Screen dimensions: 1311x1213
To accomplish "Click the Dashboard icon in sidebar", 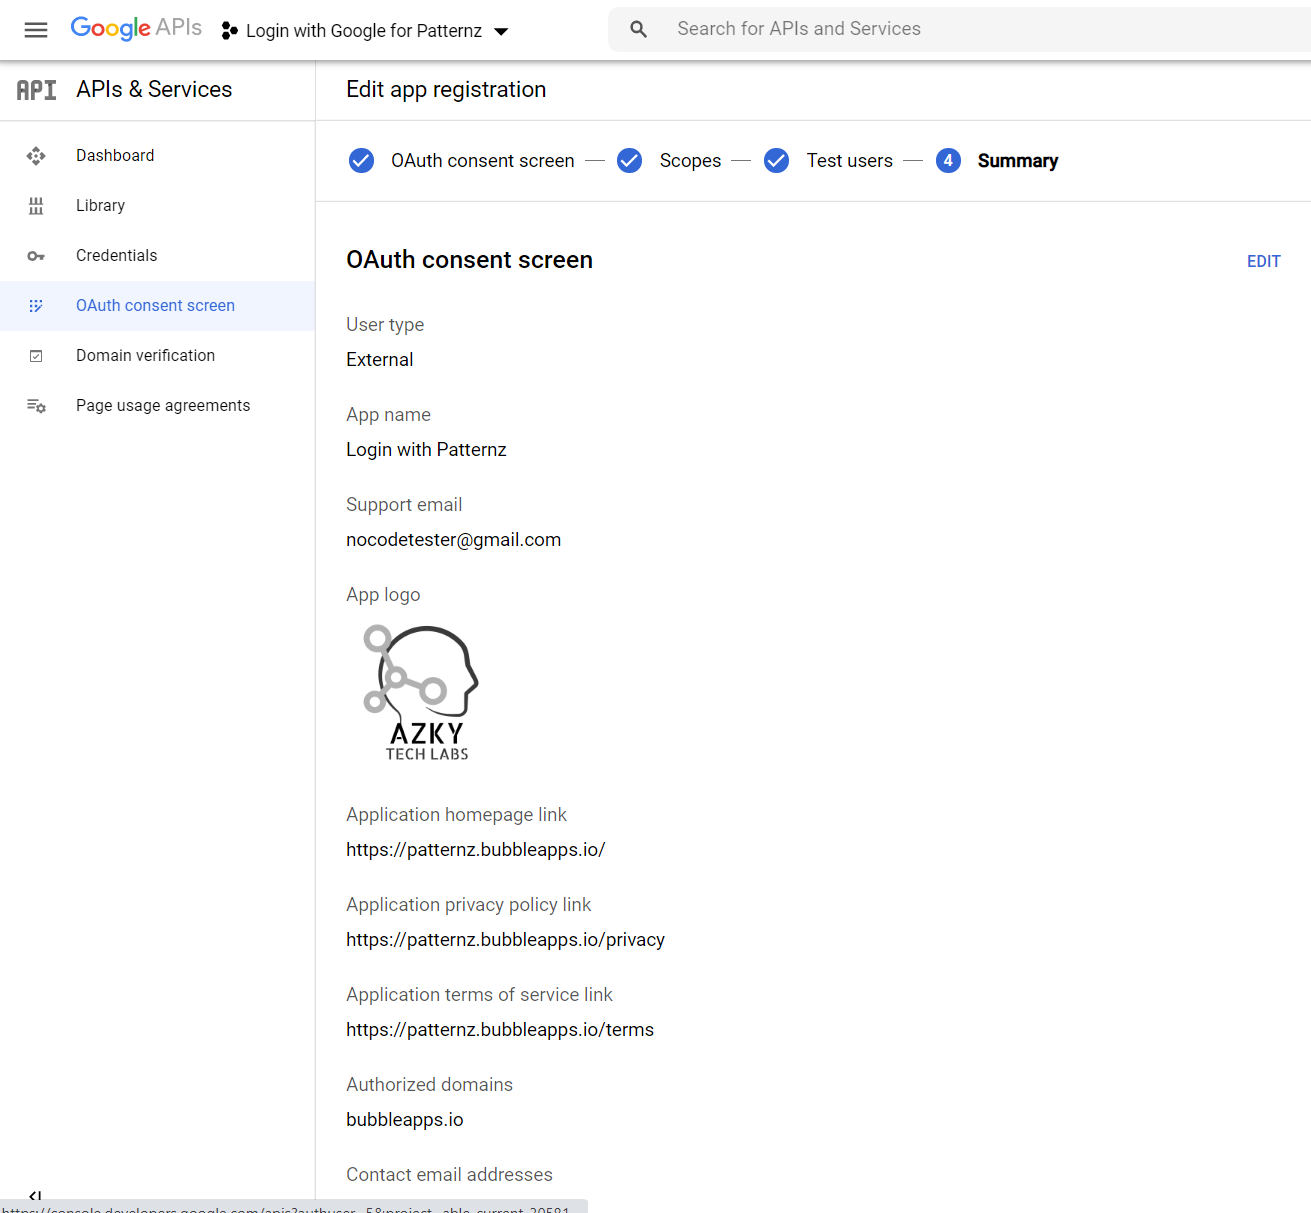I will tap(36, 156).
